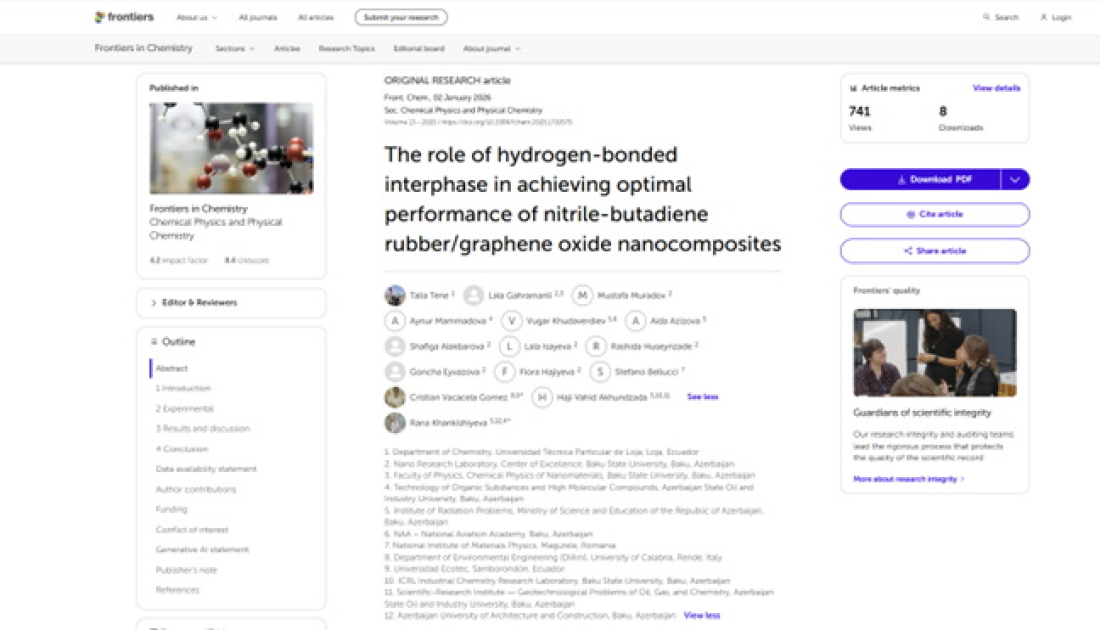
Task: Open the About journal dropdown
Action: 491,48
